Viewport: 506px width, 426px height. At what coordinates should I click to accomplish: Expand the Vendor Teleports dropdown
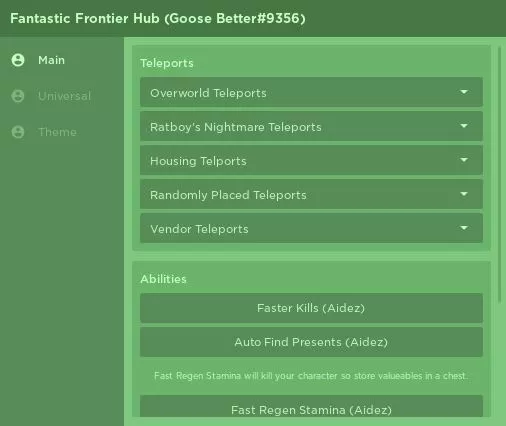pyautogui.click(x=311, y=228)
